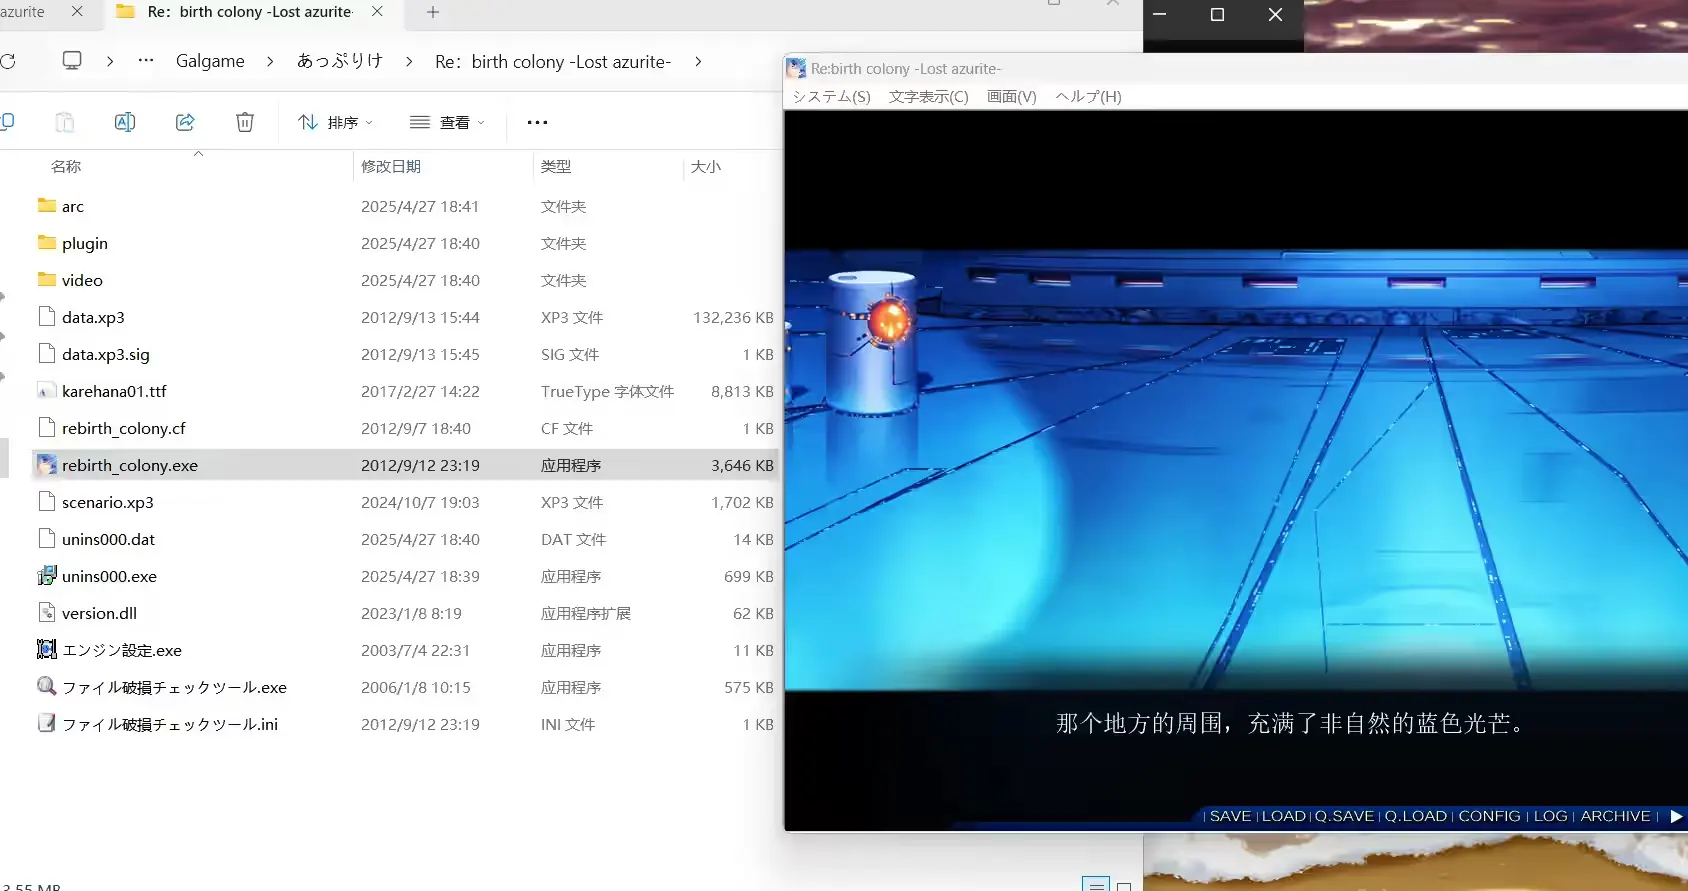
Task: Click the エンジン設定.exe icon
Action: pos(46,649)
